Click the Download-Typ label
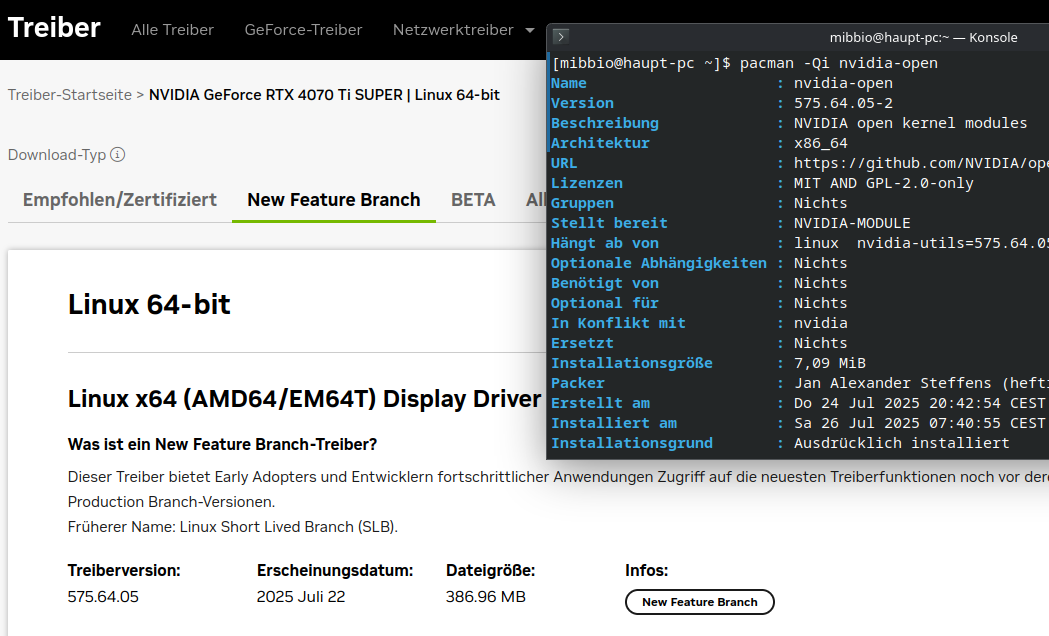This screenshot has height=636, width=1049. click(57, 155)
